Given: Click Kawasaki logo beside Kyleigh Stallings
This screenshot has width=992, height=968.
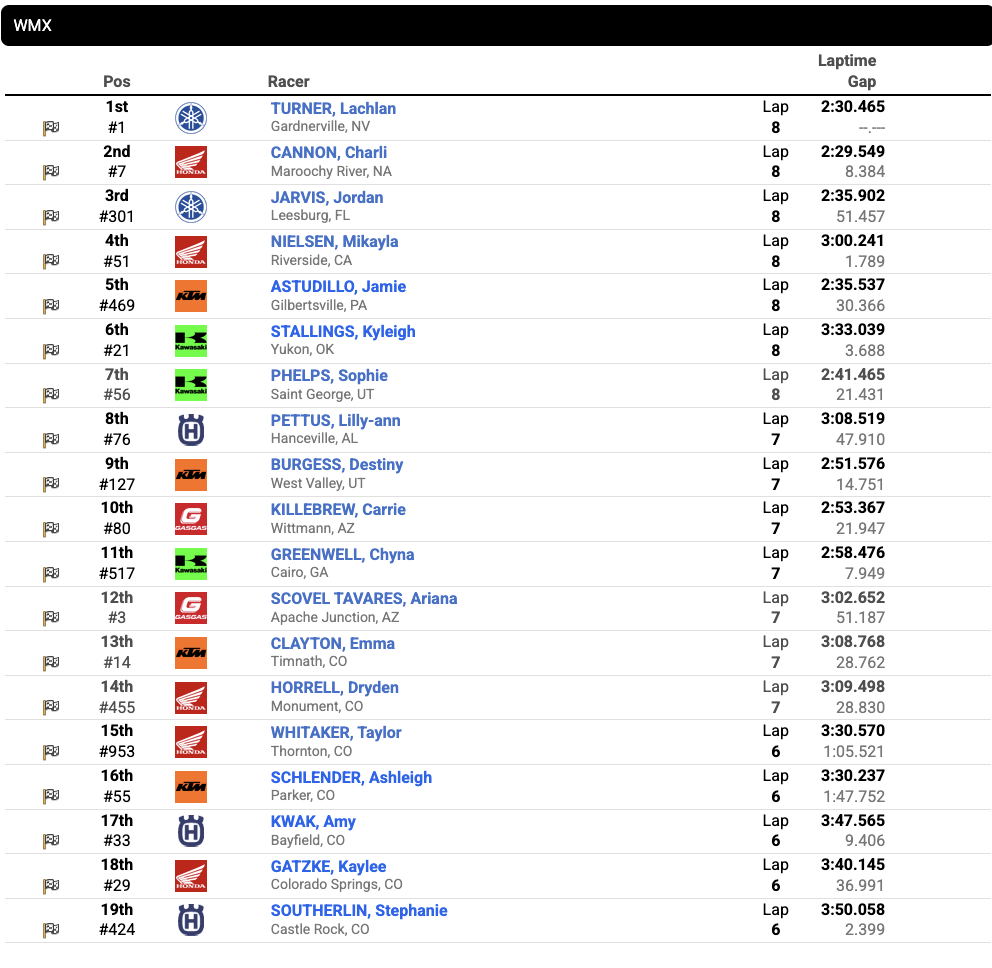Looking at the screenshot, I should pos(190,341).
